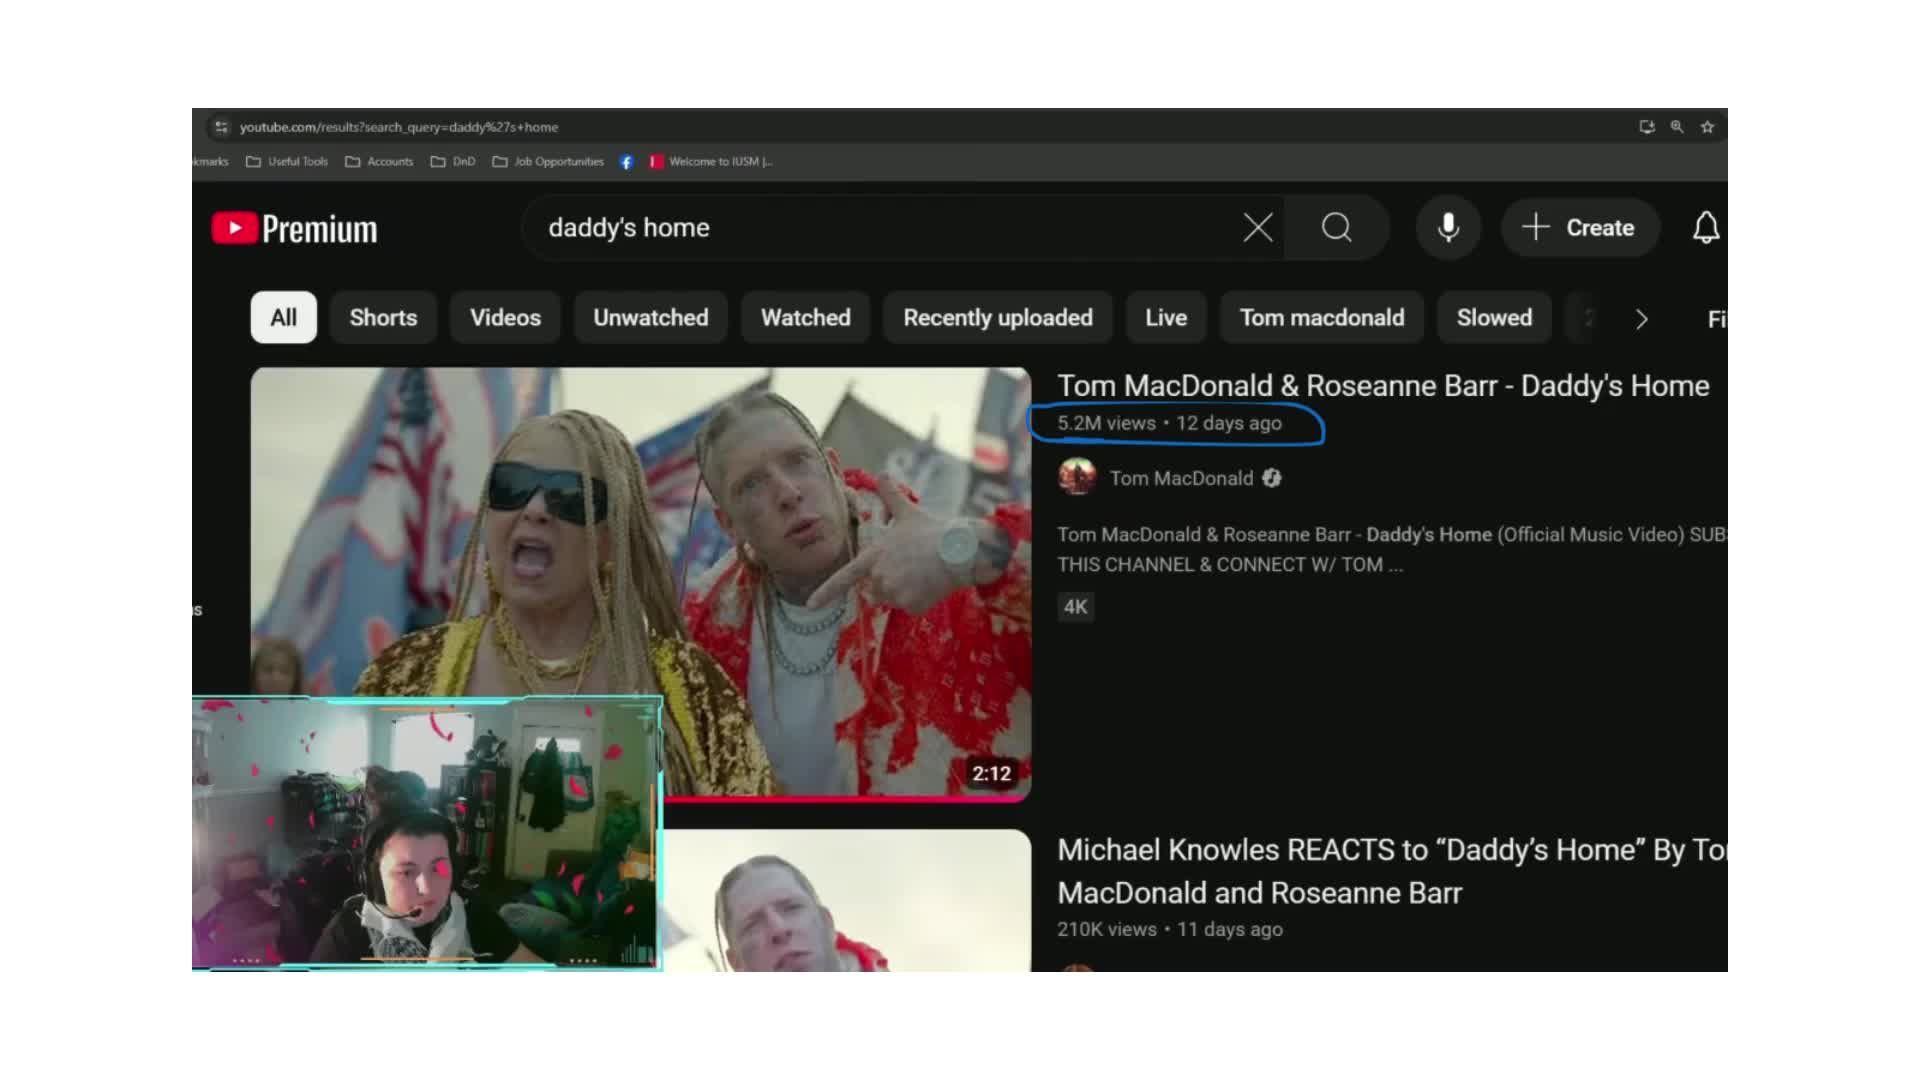
Task: Open the Tom MacDonald channel link
Action: [x=1180, y=479]
